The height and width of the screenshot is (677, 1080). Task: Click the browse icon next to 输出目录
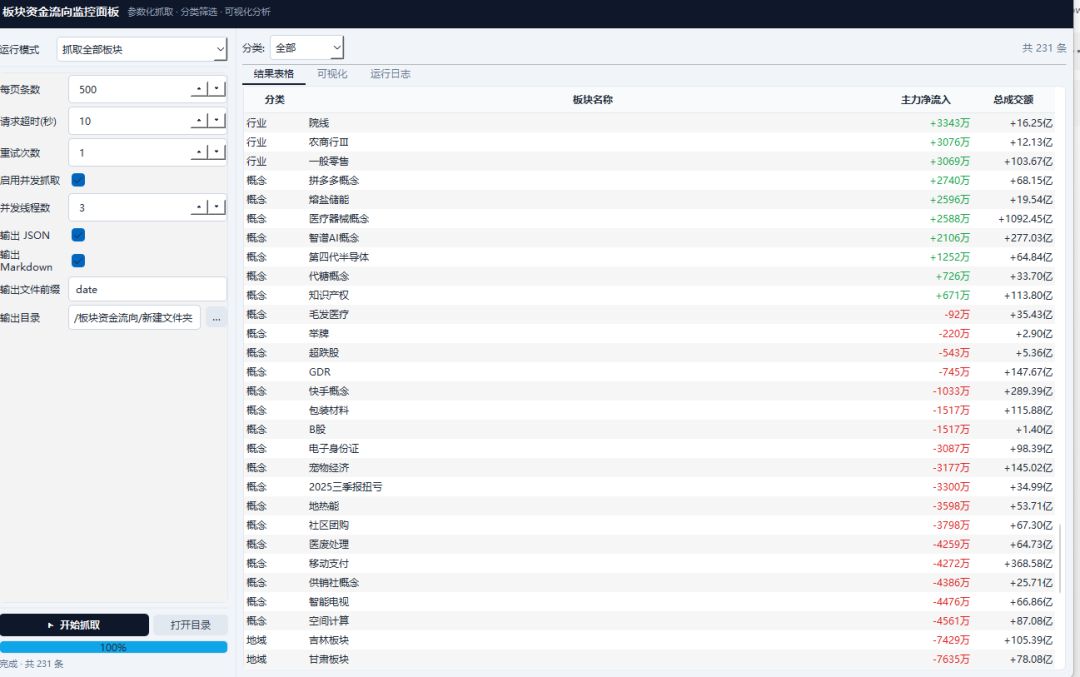(216, 317)
